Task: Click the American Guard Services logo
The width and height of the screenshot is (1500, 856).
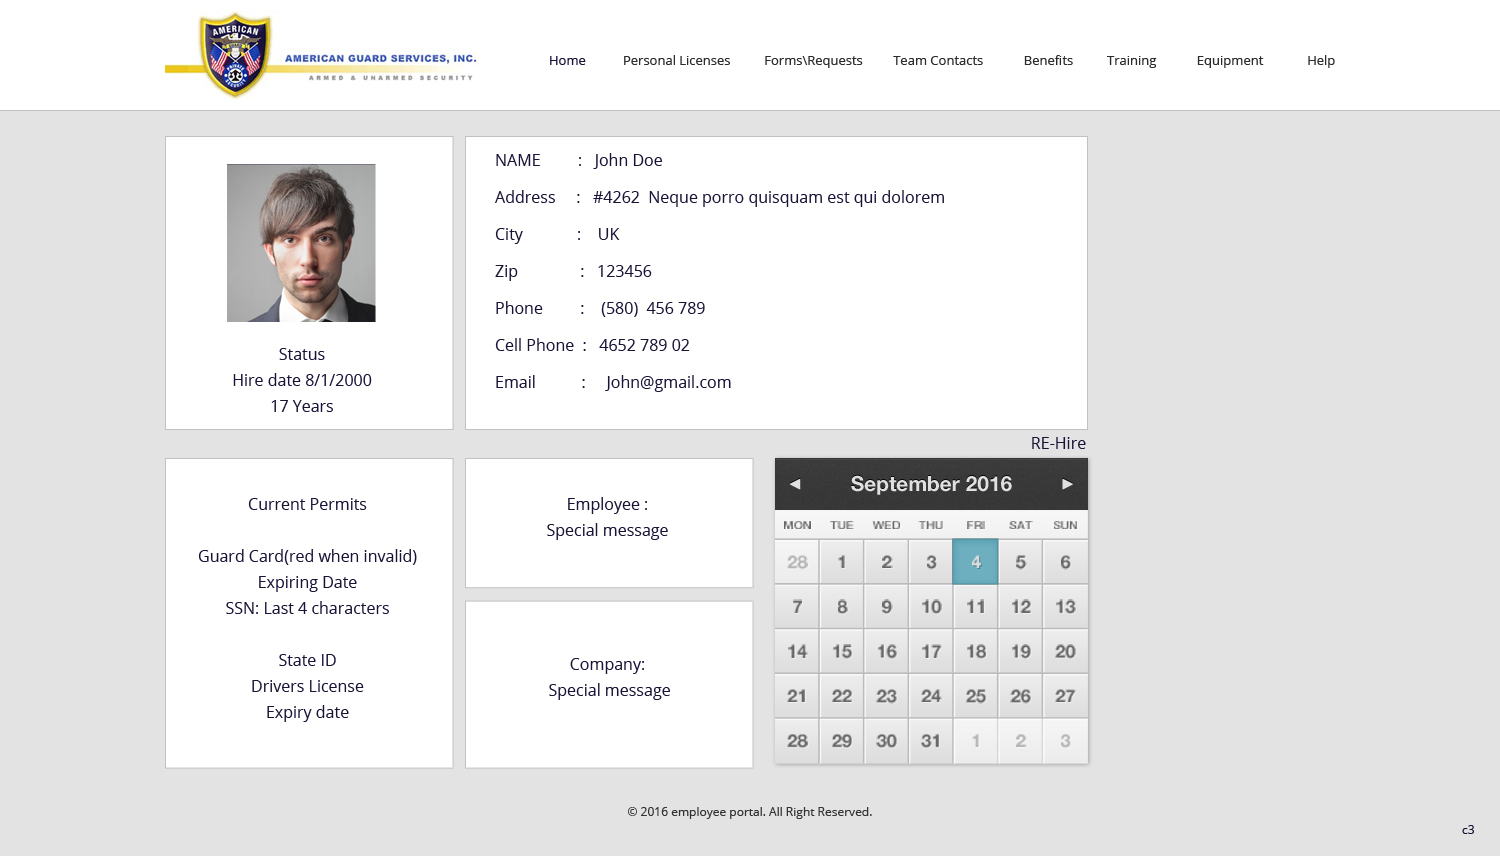Action: pyautogui.click(x=234, y=54)
